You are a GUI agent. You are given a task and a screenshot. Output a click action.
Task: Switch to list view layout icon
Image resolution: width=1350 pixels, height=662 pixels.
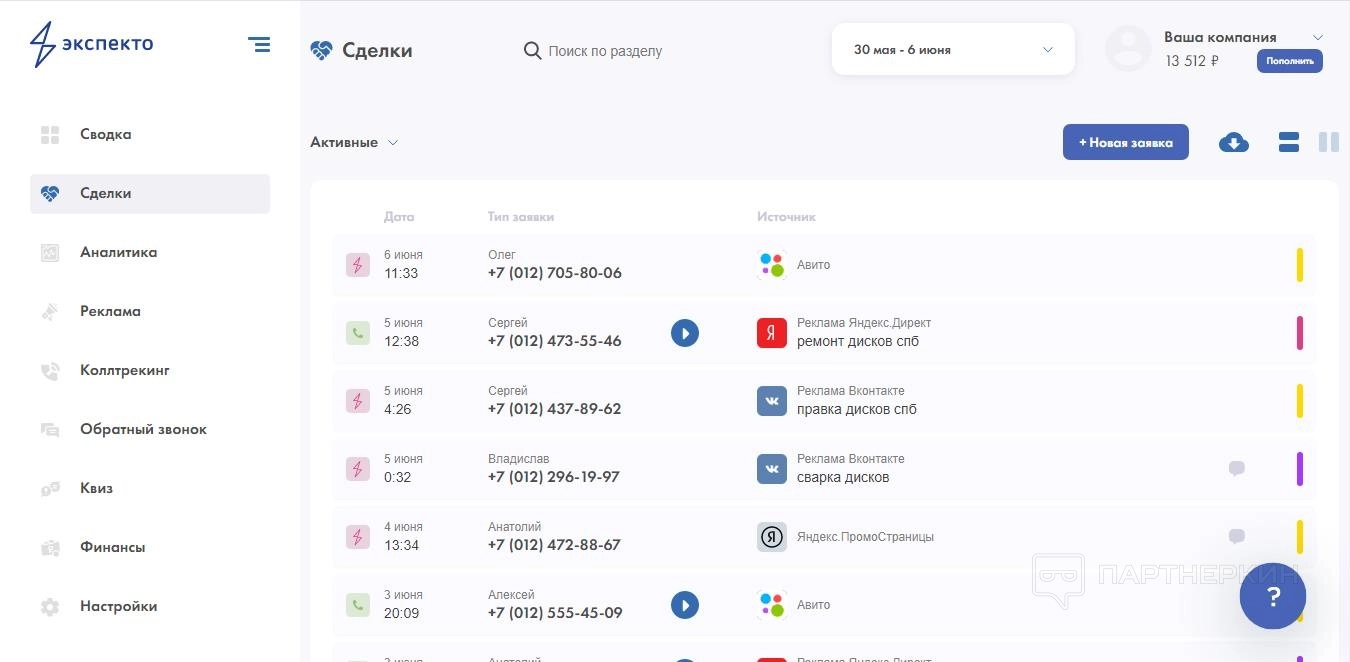(1289, 142)
